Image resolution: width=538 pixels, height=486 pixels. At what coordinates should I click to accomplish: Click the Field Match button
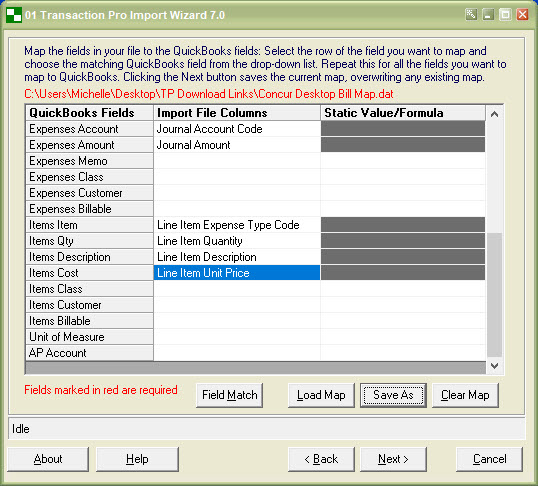(230, 395)
